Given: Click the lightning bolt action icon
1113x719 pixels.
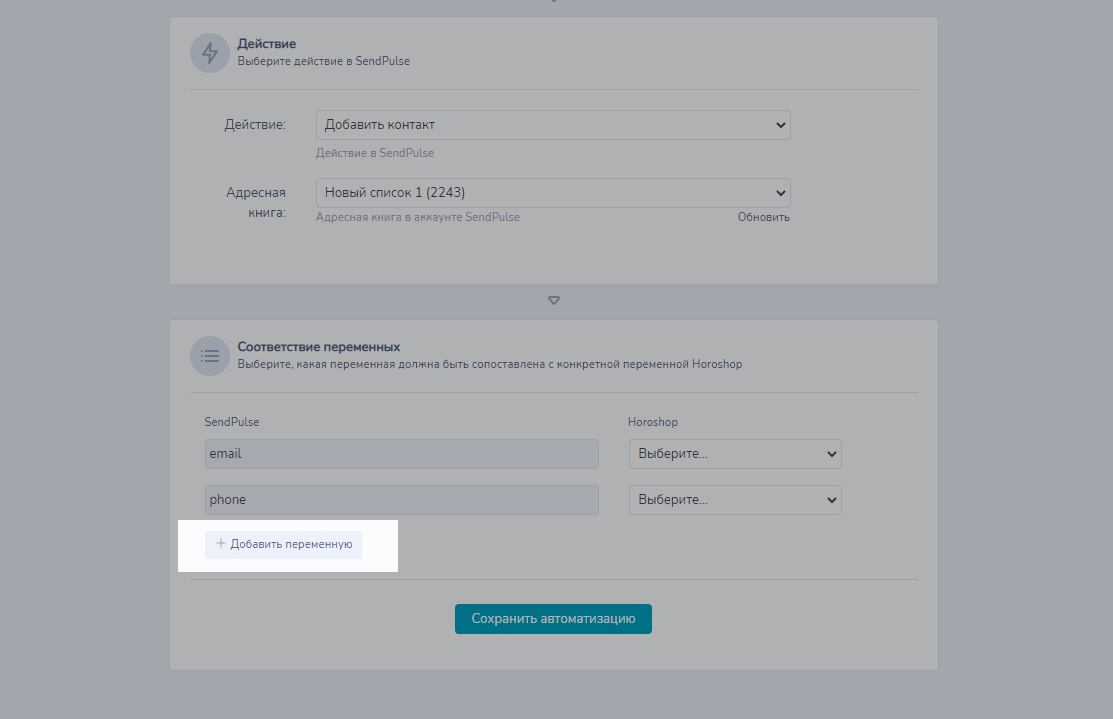Looking at the screenshot, I should click(x=210, y=53).
